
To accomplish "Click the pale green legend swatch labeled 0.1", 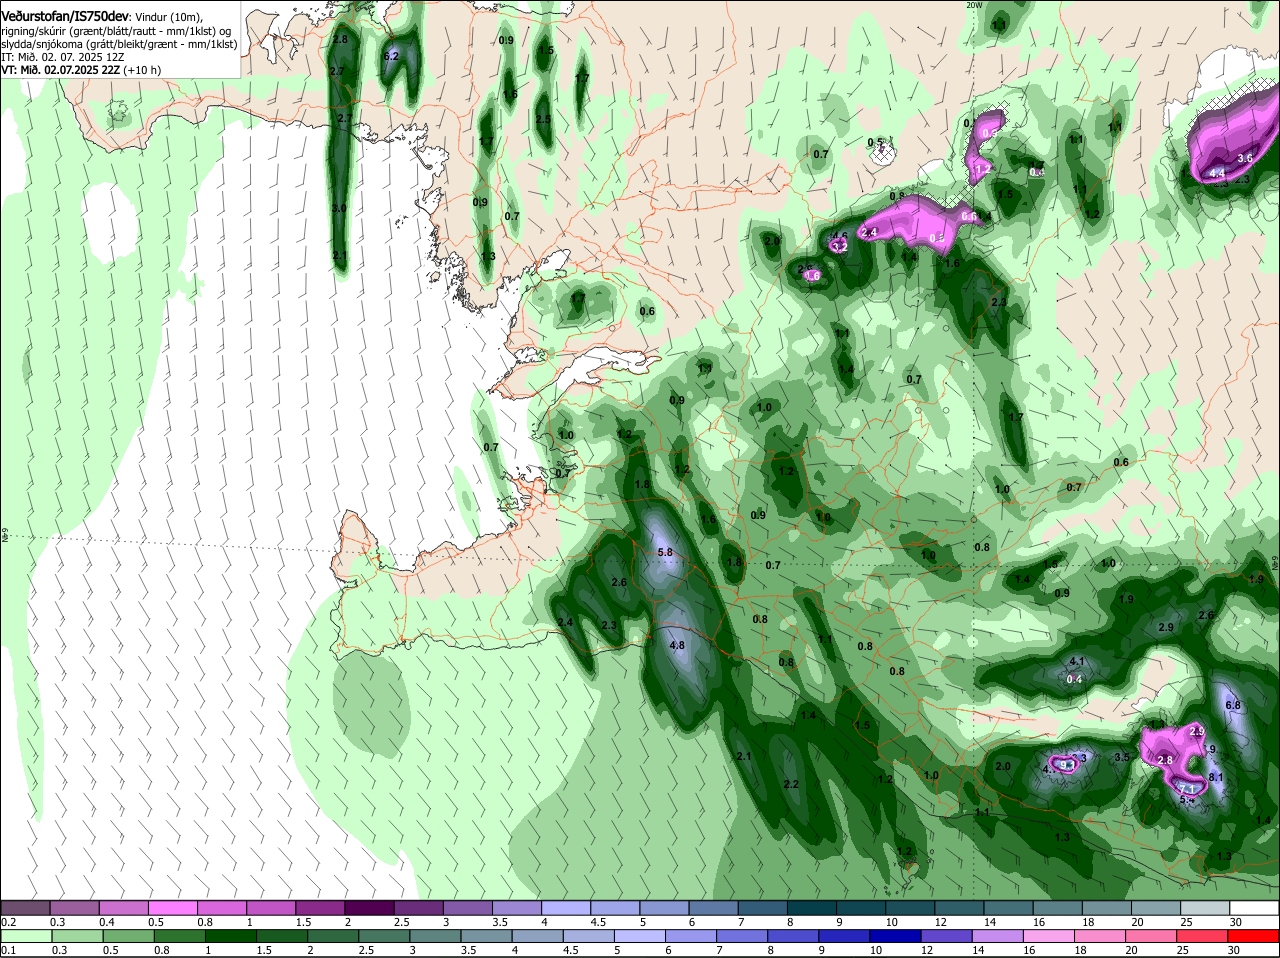I will click(x=25, y=936).
